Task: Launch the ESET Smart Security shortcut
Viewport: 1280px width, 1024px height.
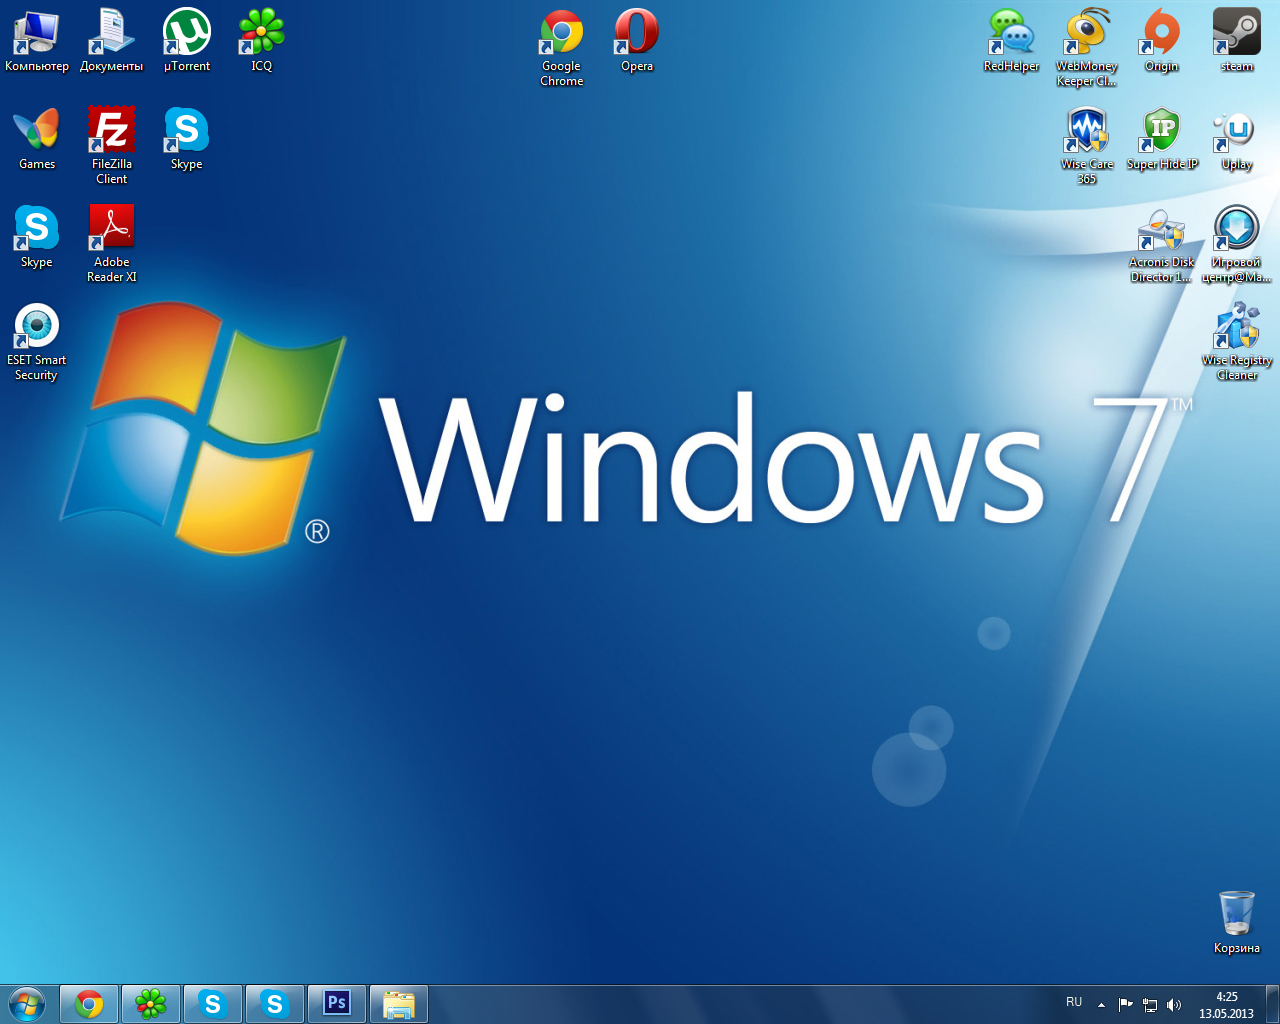Action: (x=37, y=341)
